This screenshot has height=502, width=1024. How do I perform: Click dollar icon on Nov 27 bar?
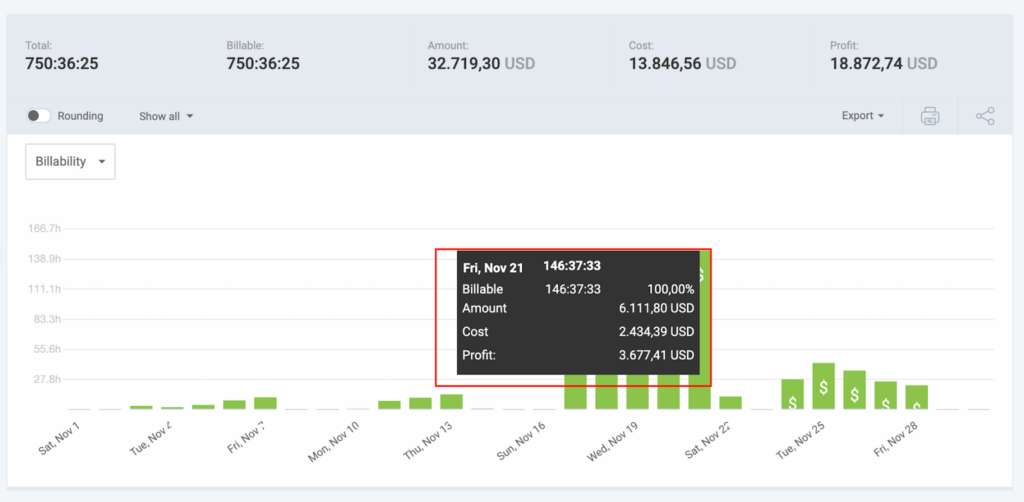point(885,401)
